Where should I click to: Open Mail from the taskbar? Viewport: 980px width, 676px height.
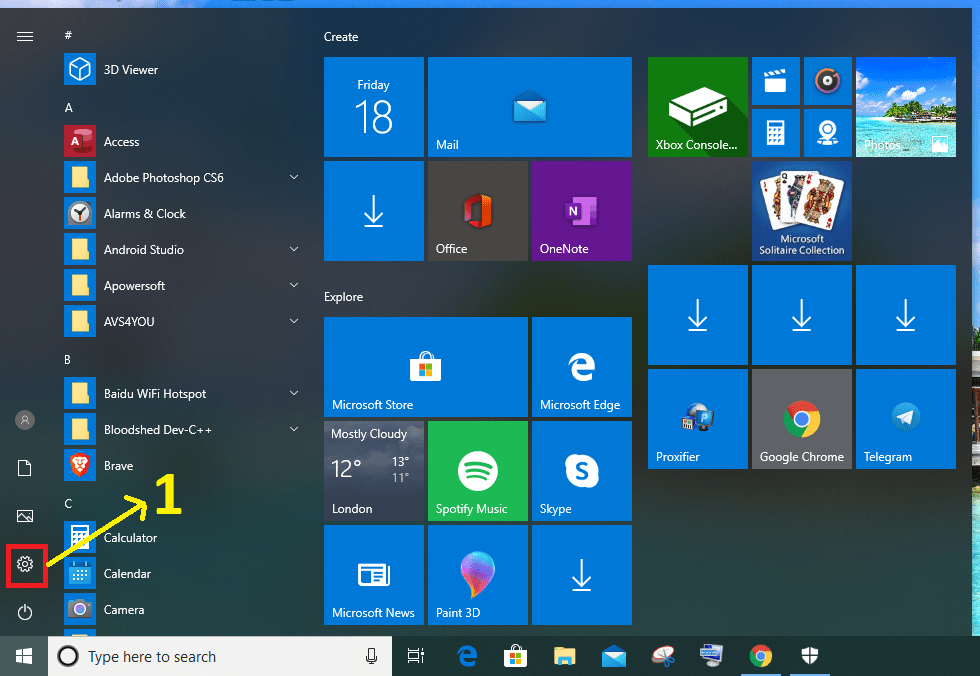[614, 656]
